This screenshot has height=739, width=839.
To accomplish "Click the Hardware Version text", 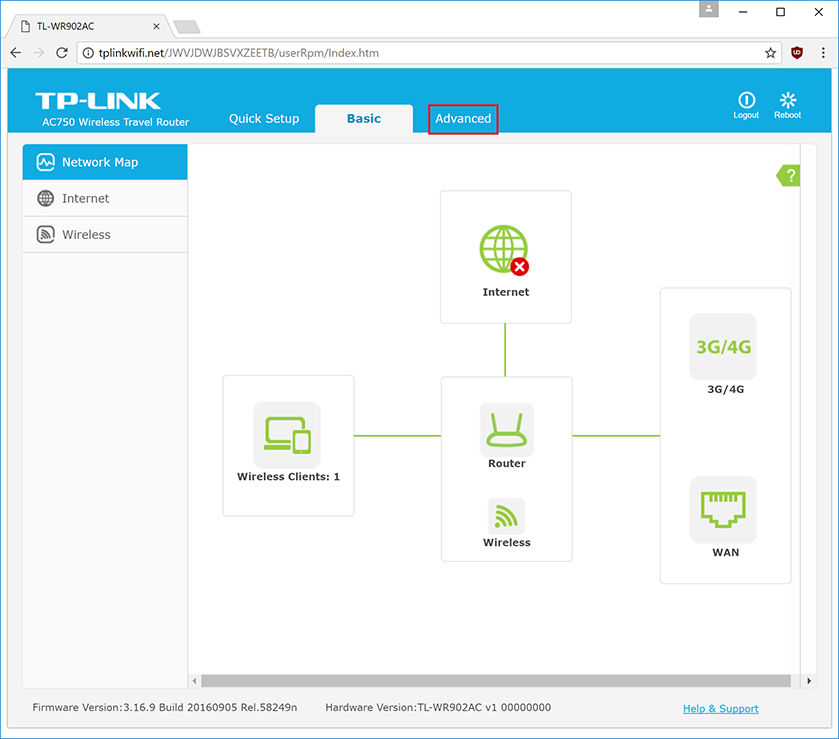I will tap(438, 707).
